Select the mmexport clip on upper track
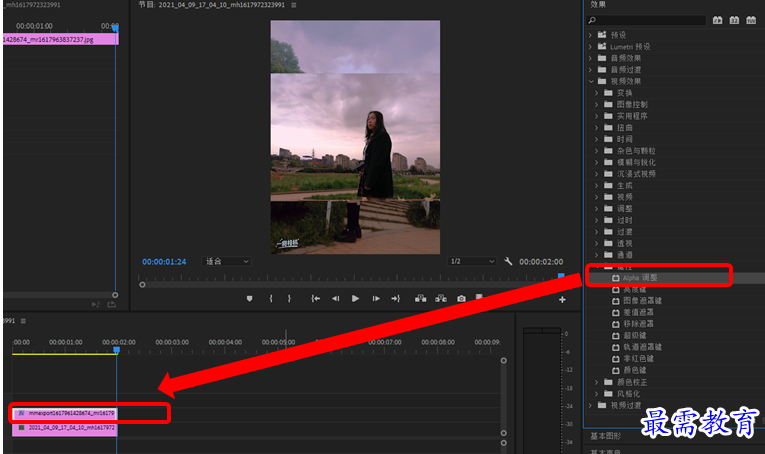 tap(64, 413)
